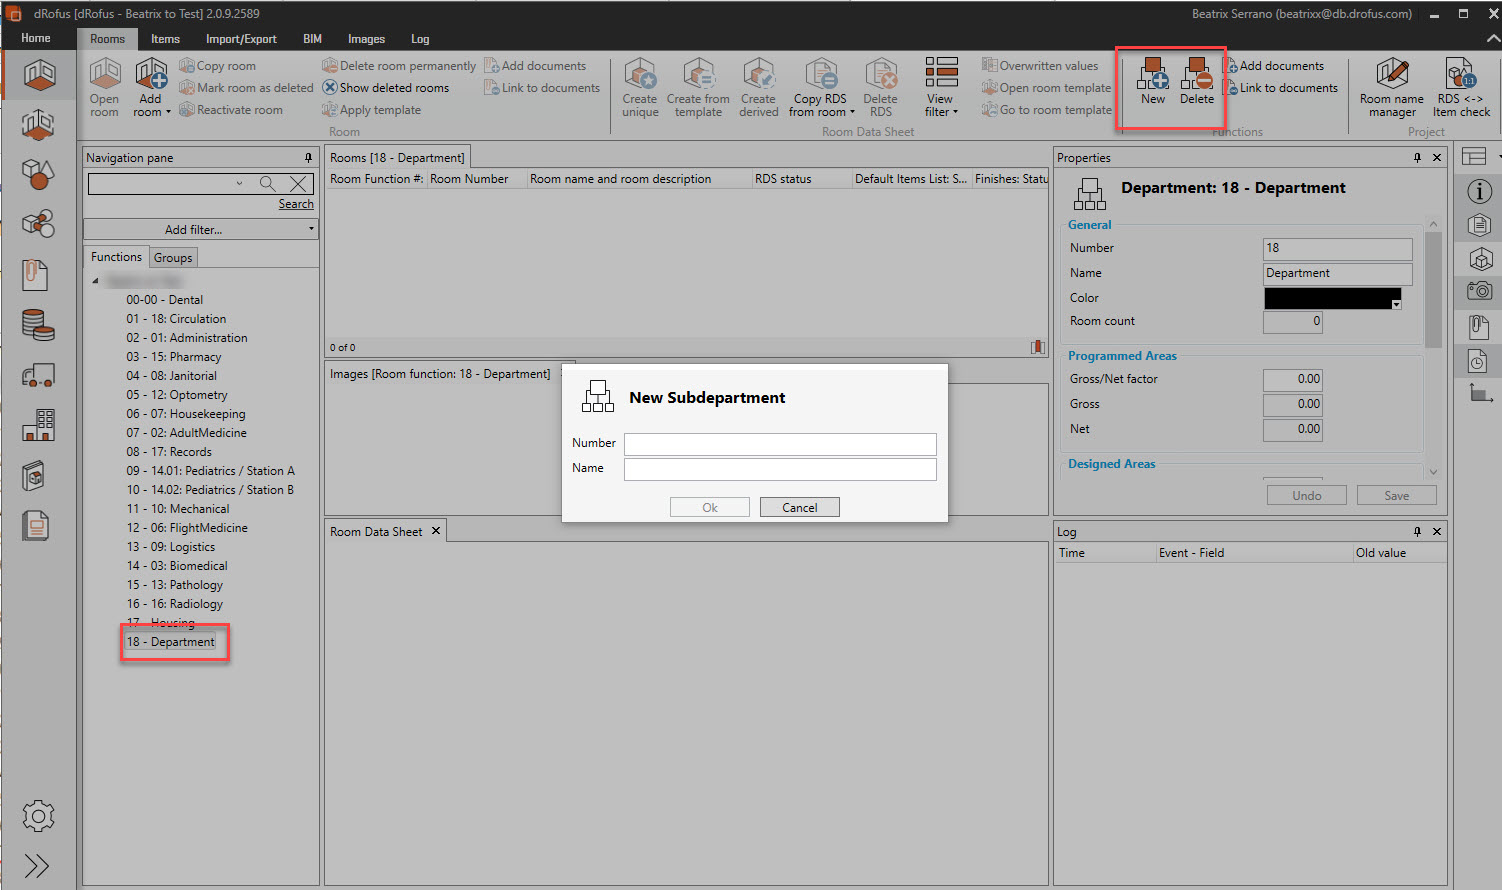Screen dimensions: 1502x890
Task: Click the New function icon
Action: tap(1153, 75)
